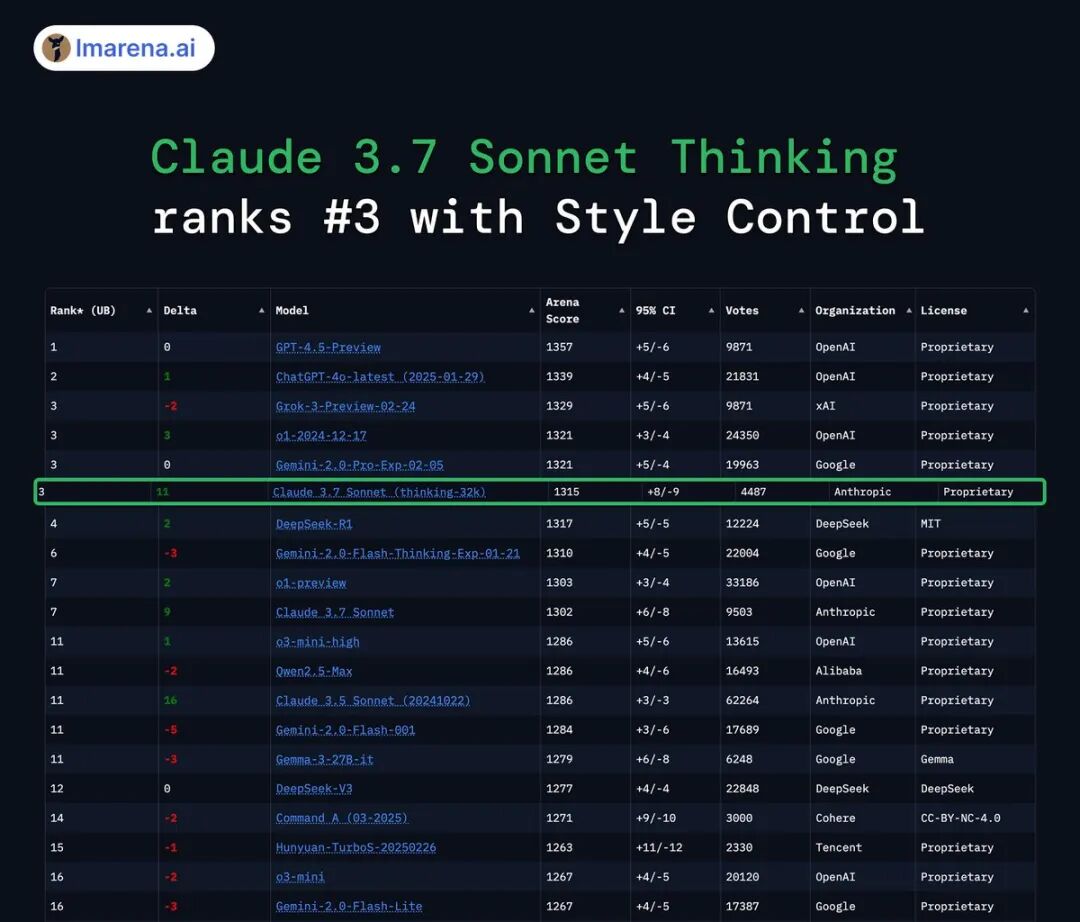The height and width of the screenshot is (922, 1080).
Task: Click the +11/-12 confidence interval cell
Action: click(x=658, y=848)
